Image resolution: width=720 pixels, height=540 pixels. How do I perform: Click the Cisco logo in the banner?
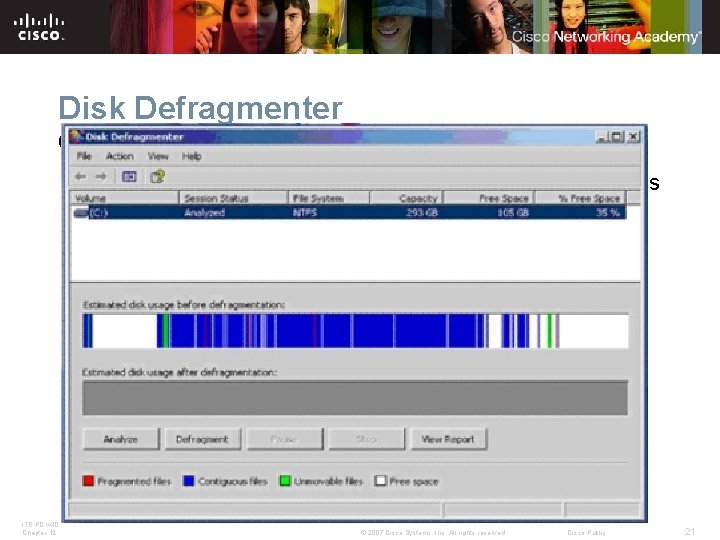pyautogui.click(x=39, y=28)
